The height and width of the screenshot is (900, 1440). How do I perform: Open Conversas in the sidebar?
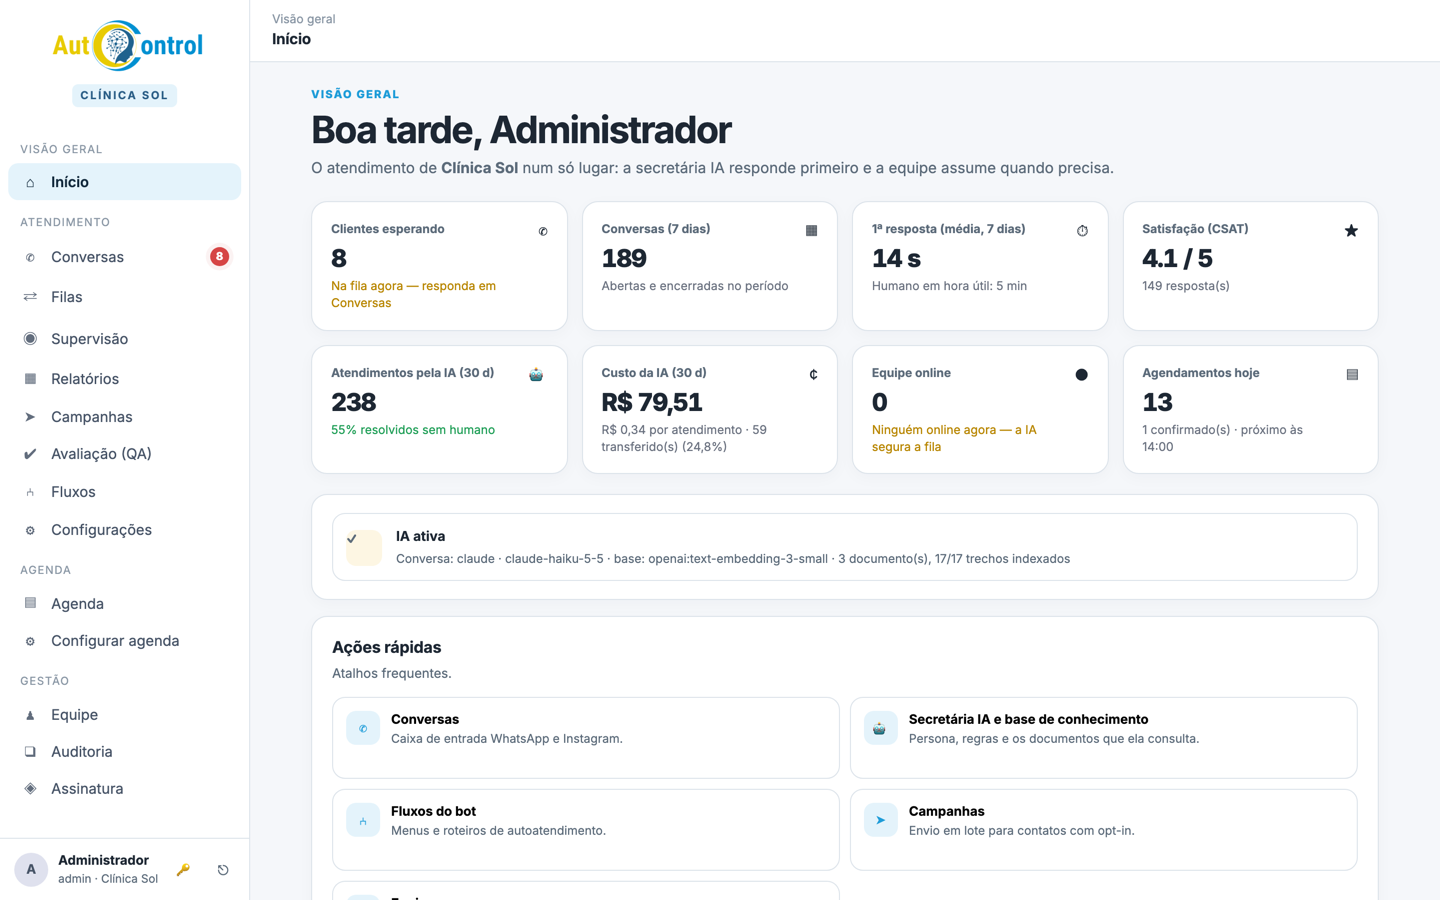pos(124,257)
